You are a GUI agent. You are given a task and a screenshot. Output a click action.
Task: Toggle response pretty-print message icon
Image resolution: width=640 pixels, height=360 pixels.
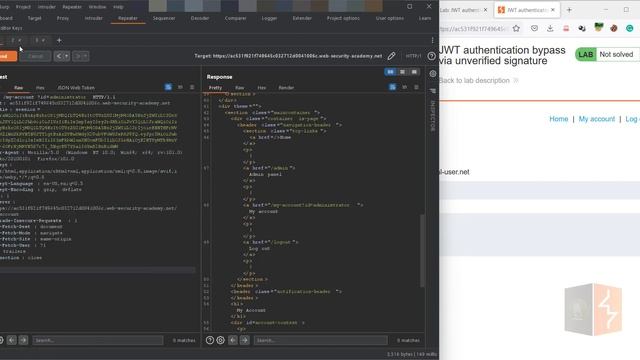(x=392, y=87)
